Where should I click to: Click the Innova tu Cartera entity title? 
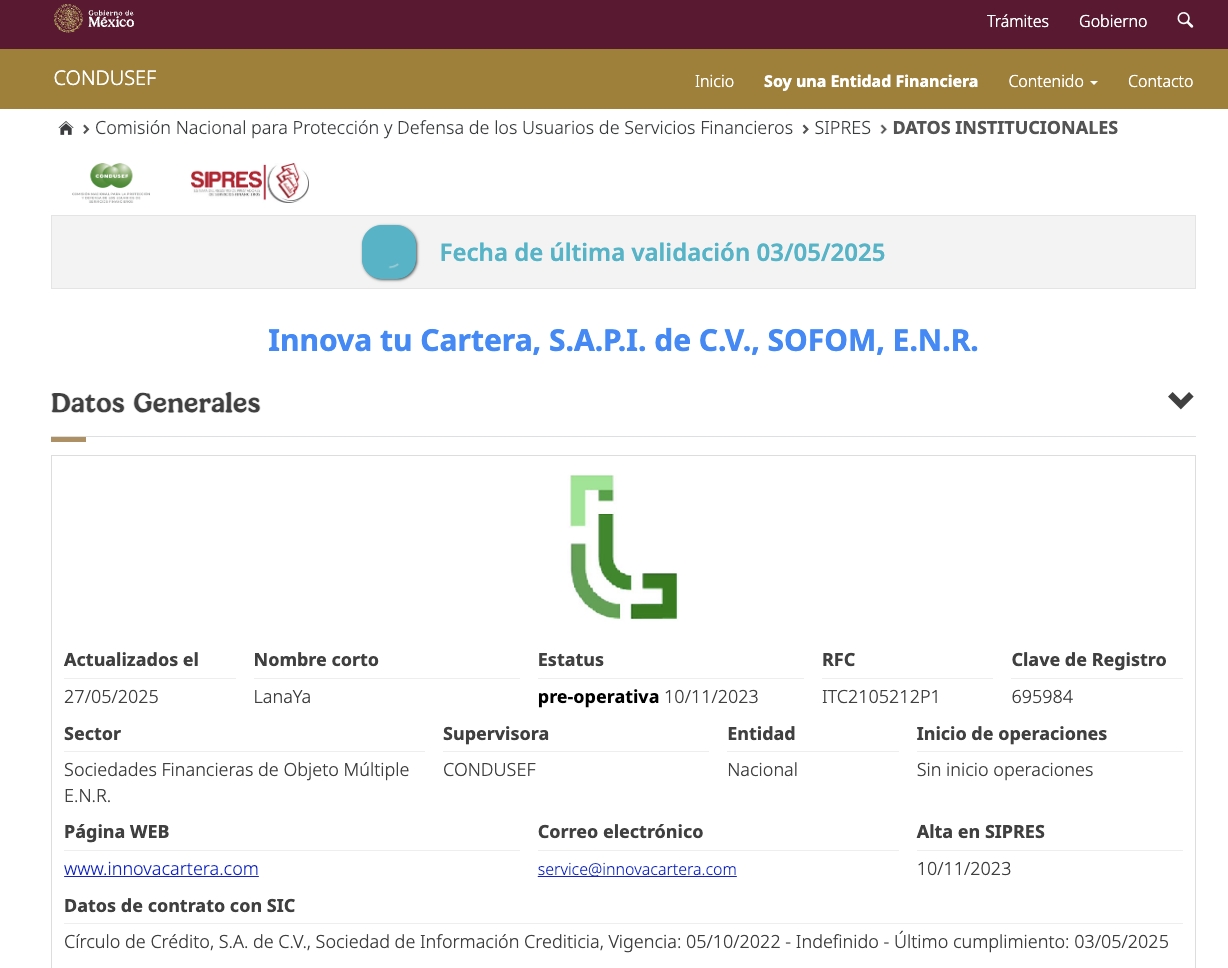[623, 341]
